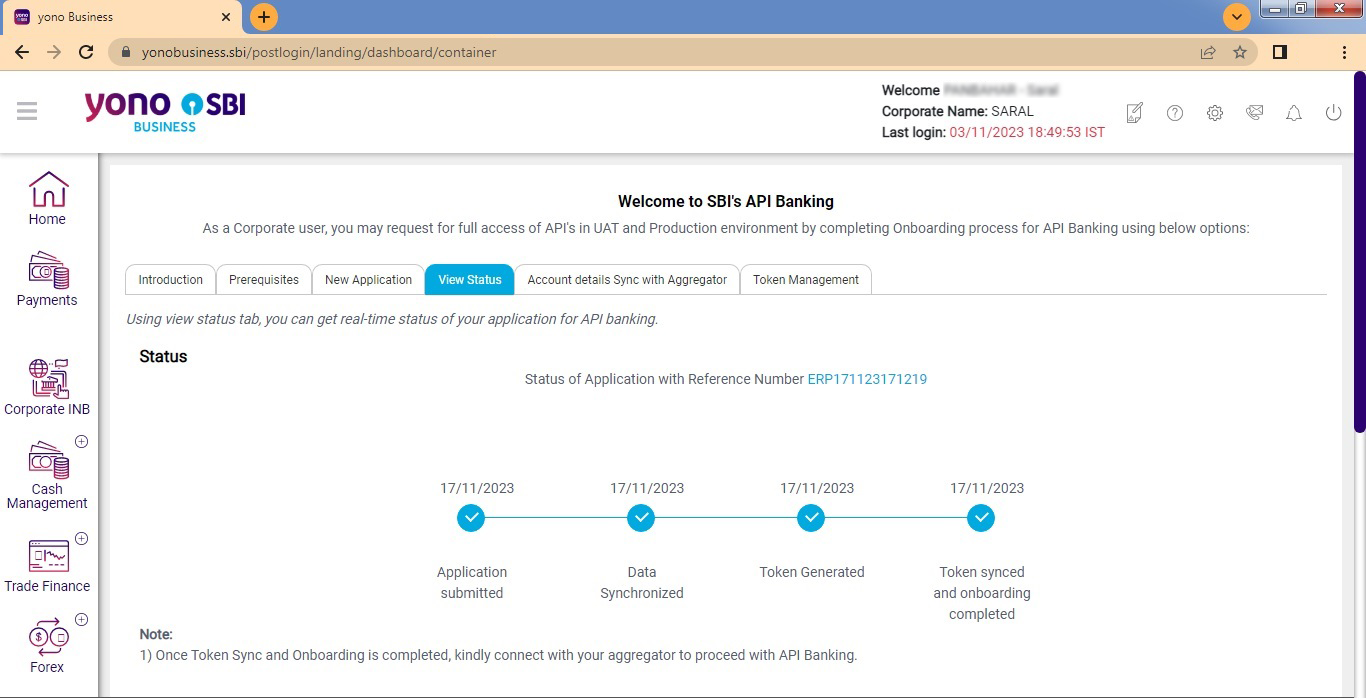Click the 'Data Synchronized' step label

click(642, 582)
